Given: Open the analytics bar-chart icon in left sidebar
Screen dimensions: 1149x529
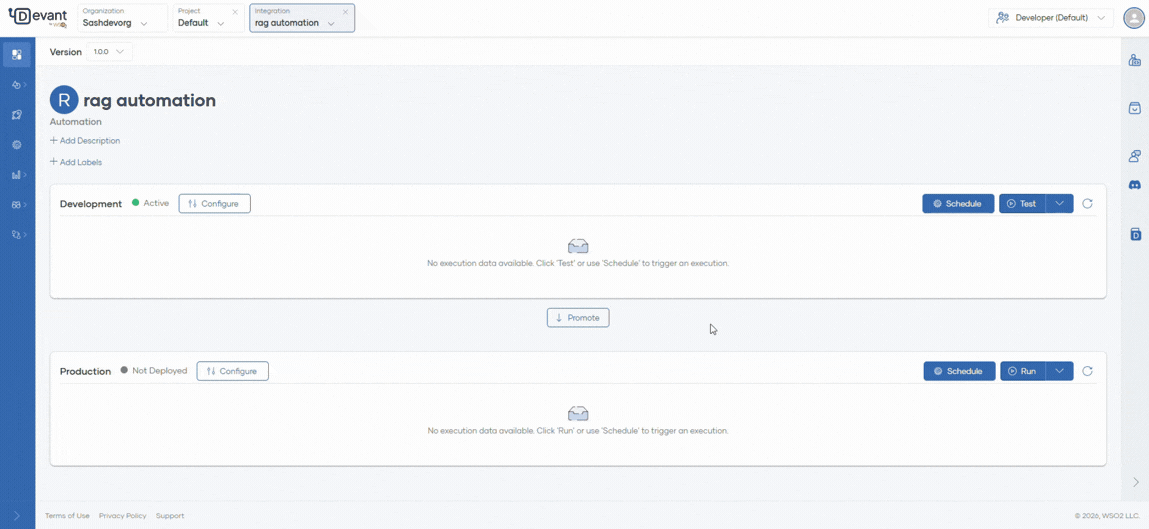Looking at the screenshot, I should pos(17,175).
